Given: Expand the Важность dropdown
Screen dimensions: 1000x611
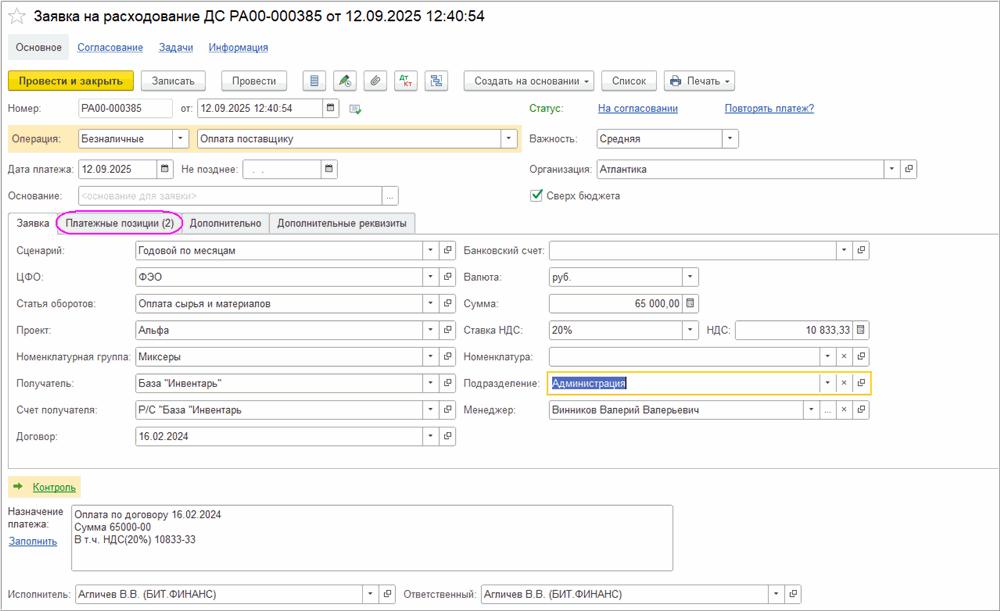Looking at the screenshot, I should (x=730, y=139).
